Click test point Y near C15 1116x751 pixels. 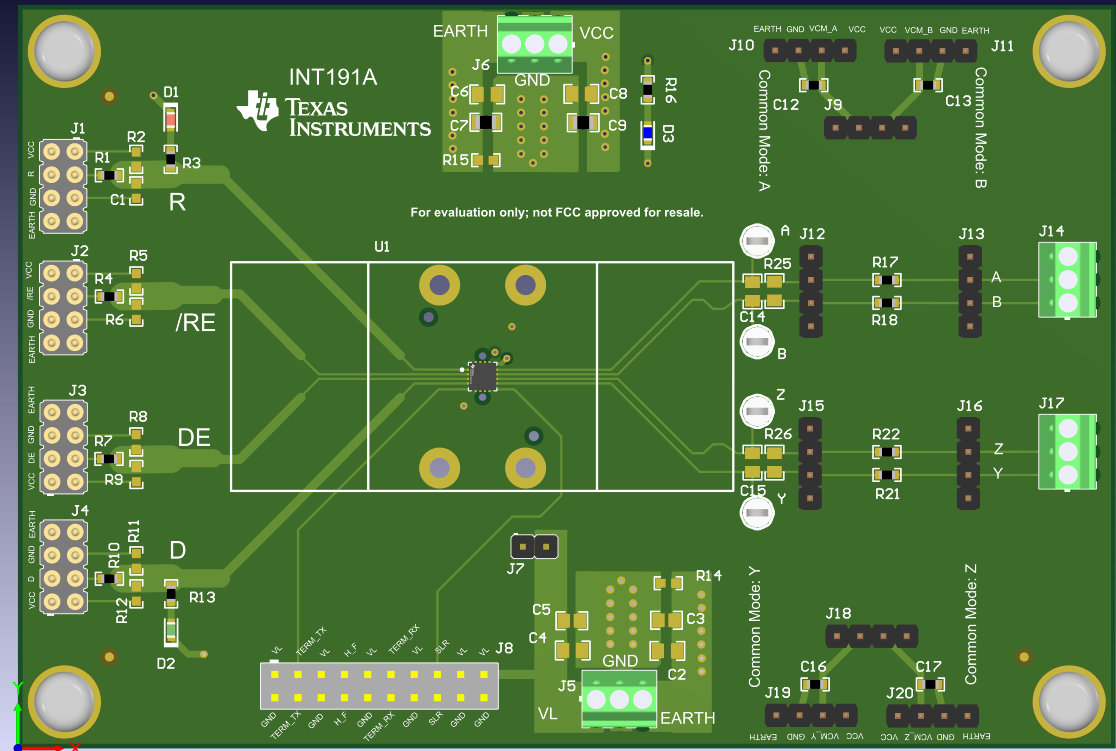(757, 512)
